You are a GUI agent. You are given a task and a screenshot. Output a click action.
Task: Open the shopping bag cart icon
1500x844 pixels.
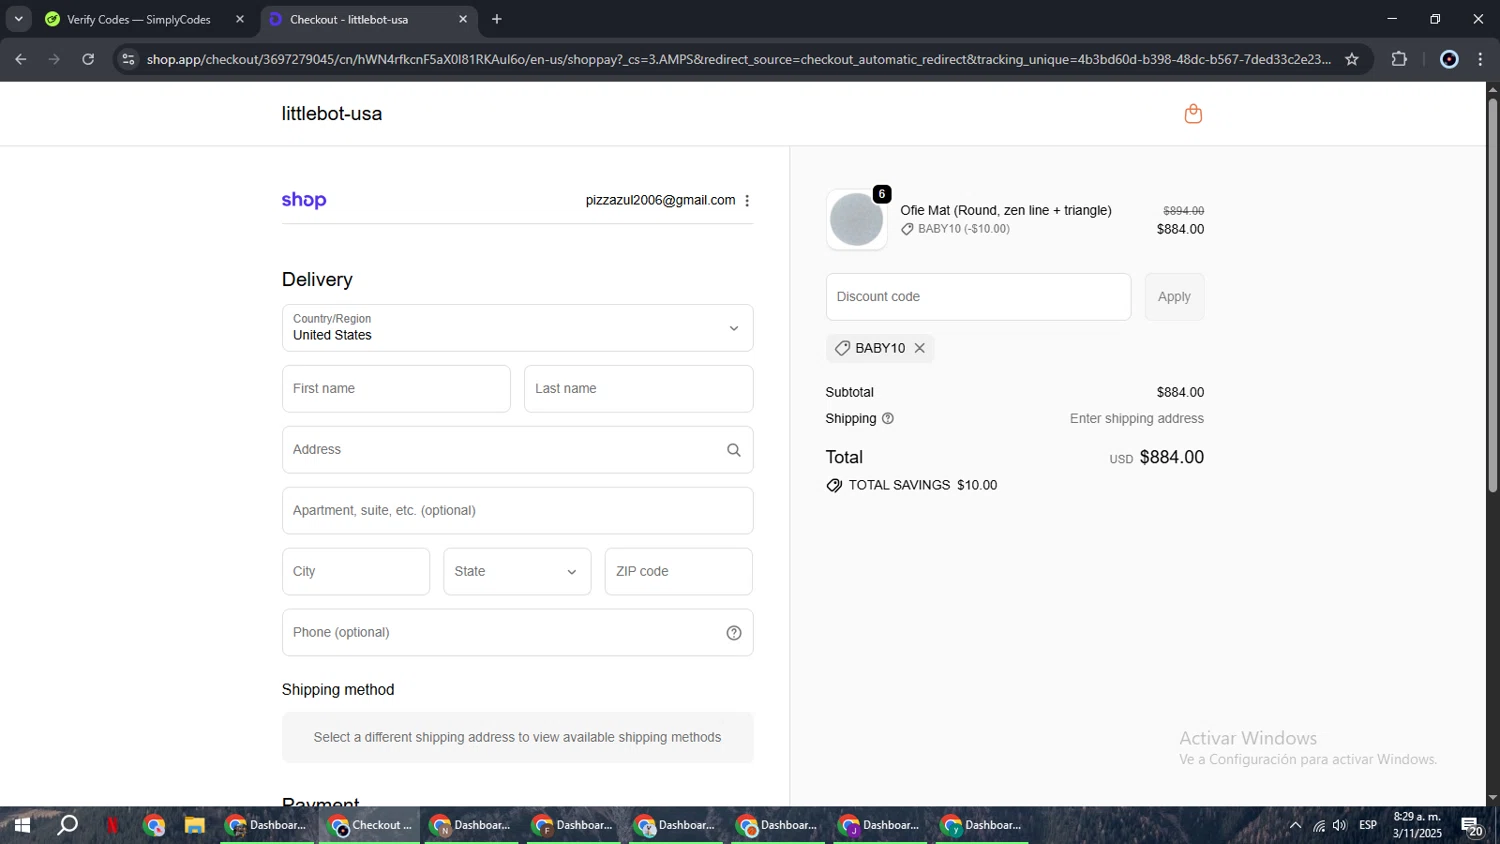tap(1193, 114)
